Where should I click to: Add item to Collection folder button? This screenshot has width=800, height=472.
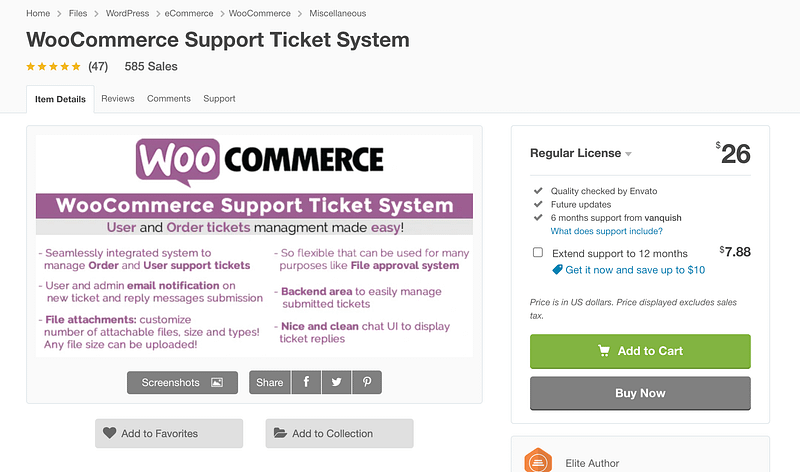click(x=339, y=433)
